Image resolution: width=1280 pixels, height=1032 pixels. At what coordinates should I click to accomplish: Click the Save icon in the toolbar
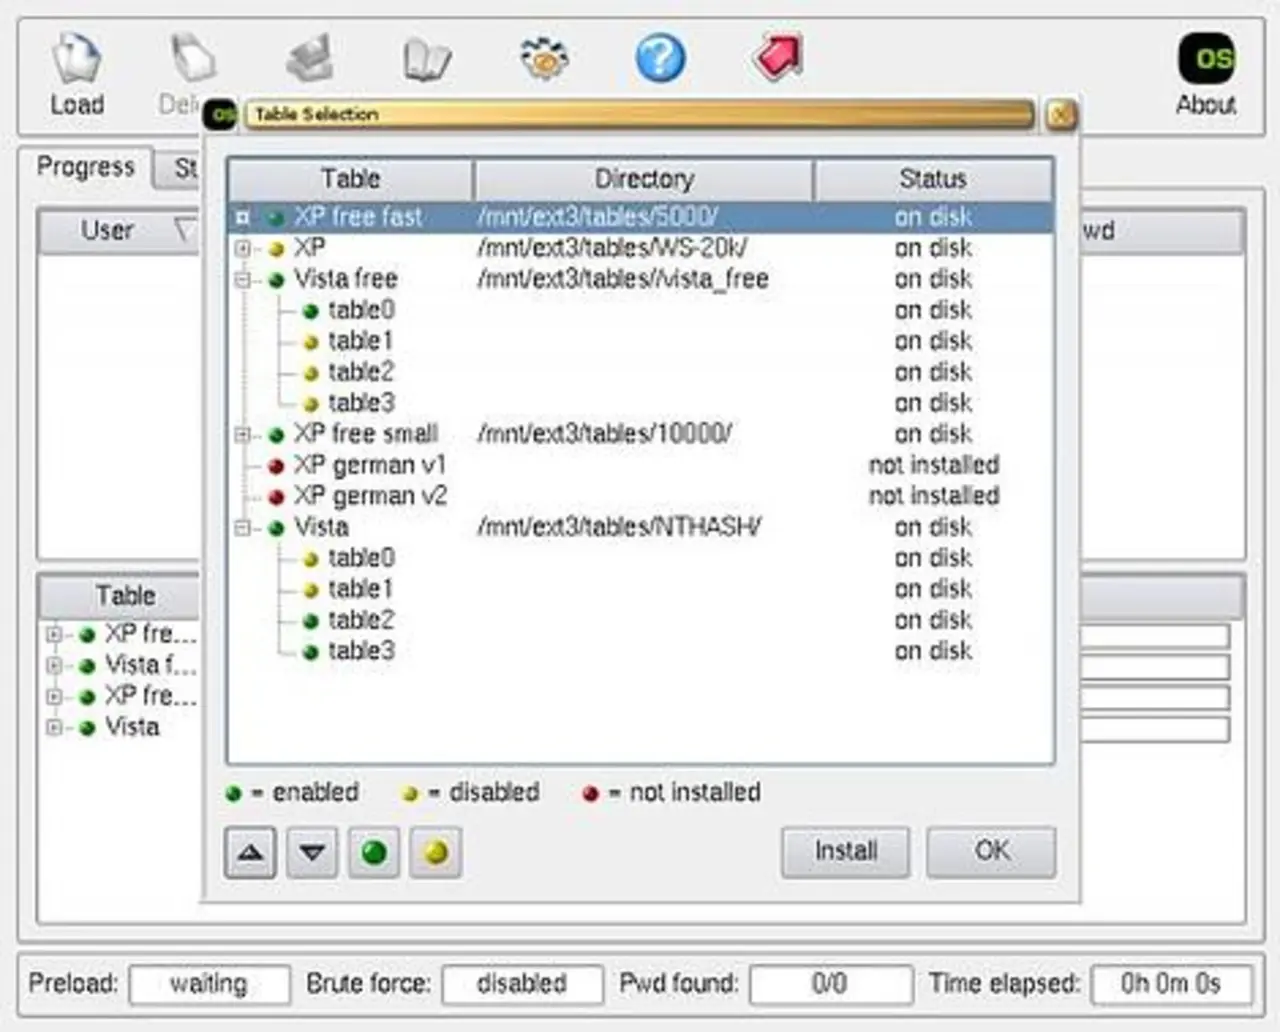coord(310,60)
